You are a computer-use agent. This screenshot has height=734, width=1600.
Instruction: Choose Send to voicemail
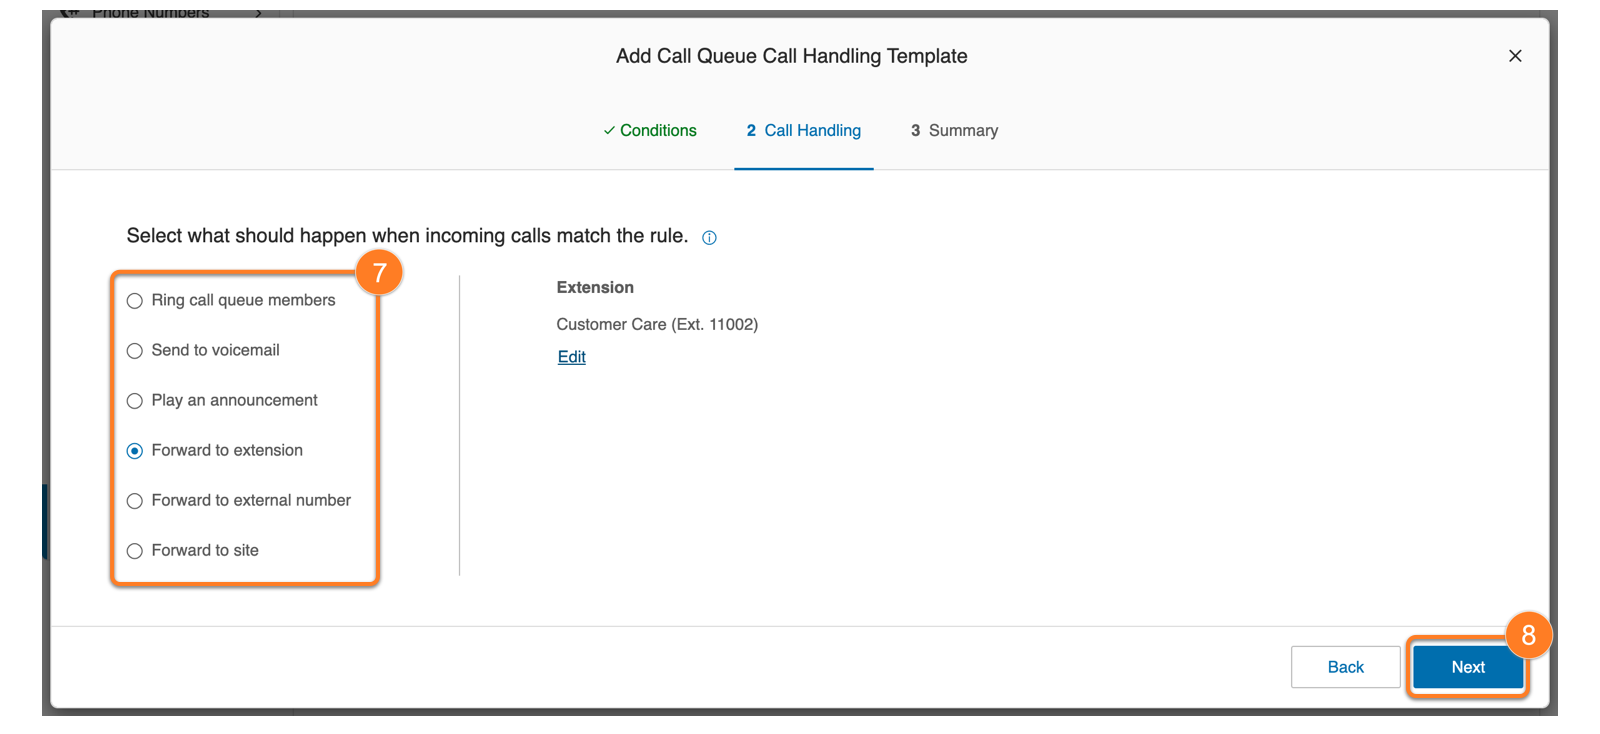coord(135,351)
